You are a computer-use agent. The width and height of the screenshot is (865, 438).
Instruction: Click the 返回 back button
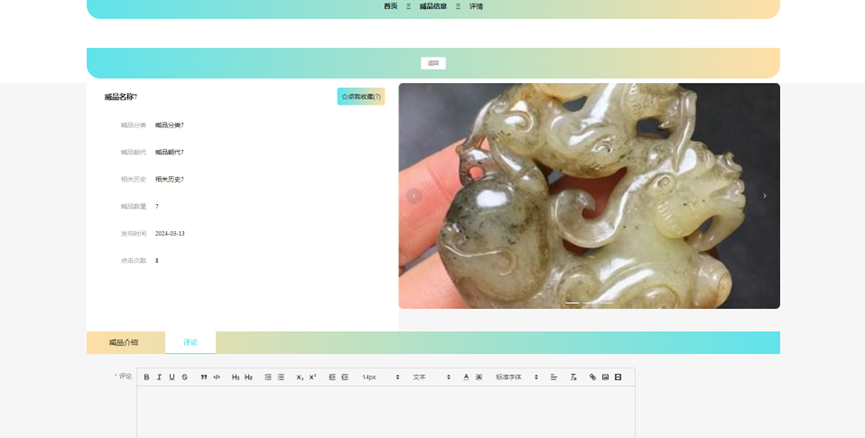(433, 63)
